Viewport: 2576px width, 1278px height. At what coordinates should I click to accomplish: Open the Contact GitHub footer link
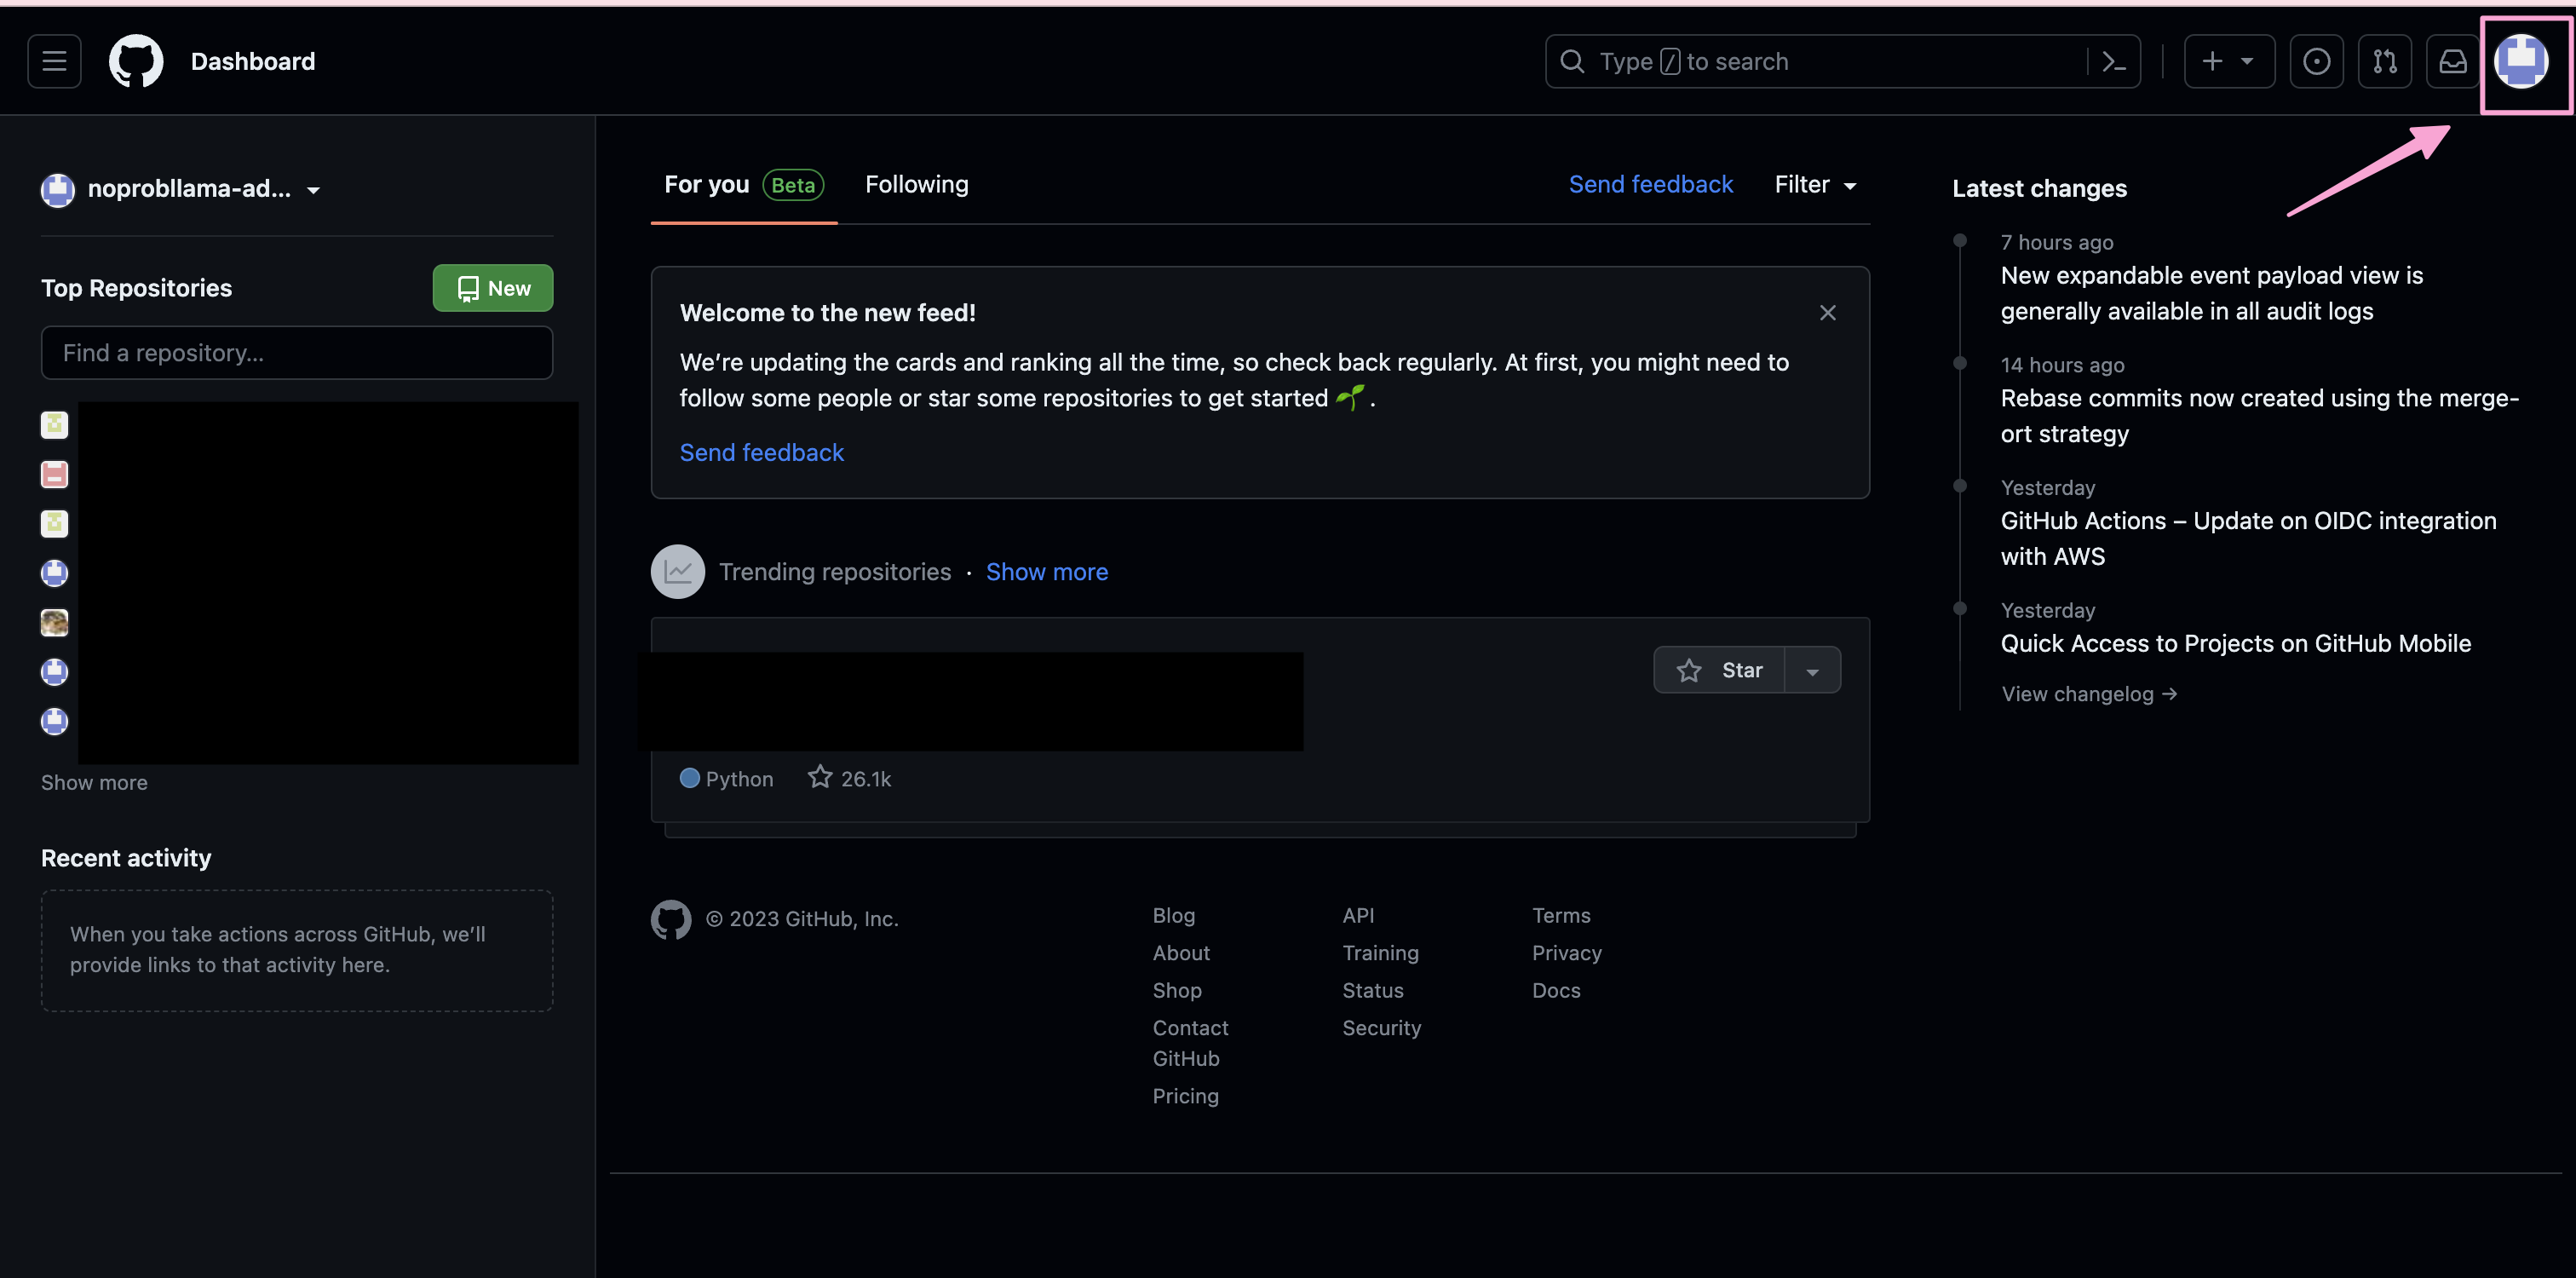(x=1190, y=1043)
